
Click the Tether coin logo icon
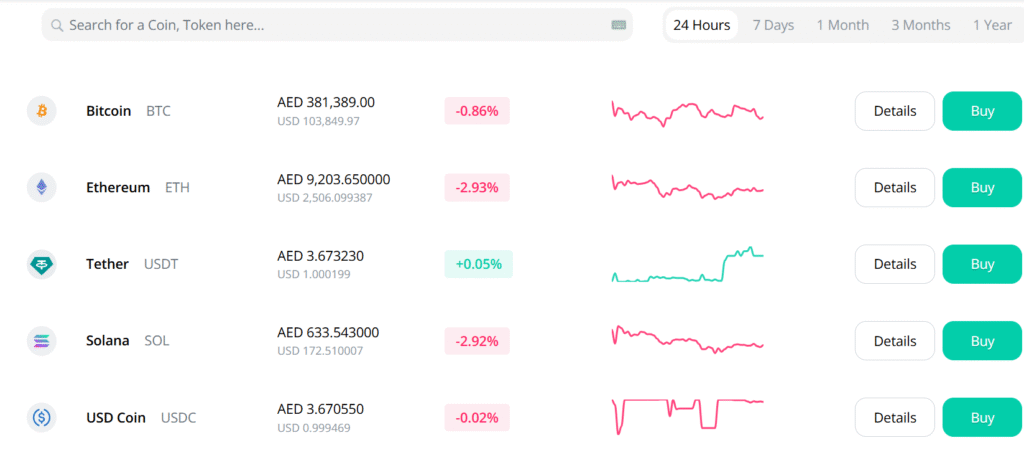[42, 264]
